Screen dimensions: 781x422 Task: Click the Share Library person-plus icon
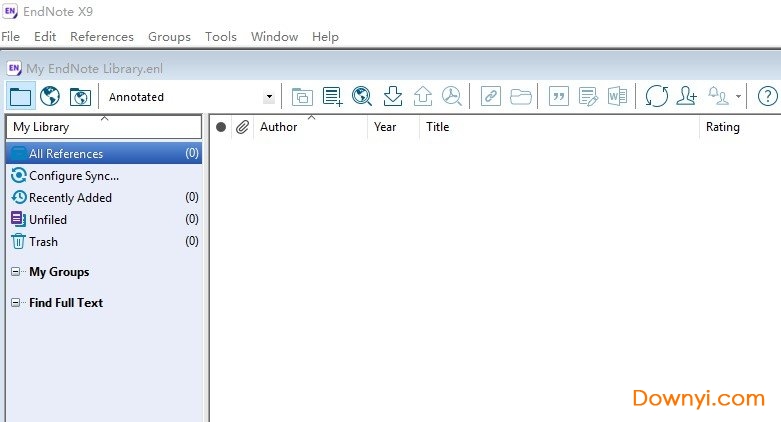[x=686, y=96]
